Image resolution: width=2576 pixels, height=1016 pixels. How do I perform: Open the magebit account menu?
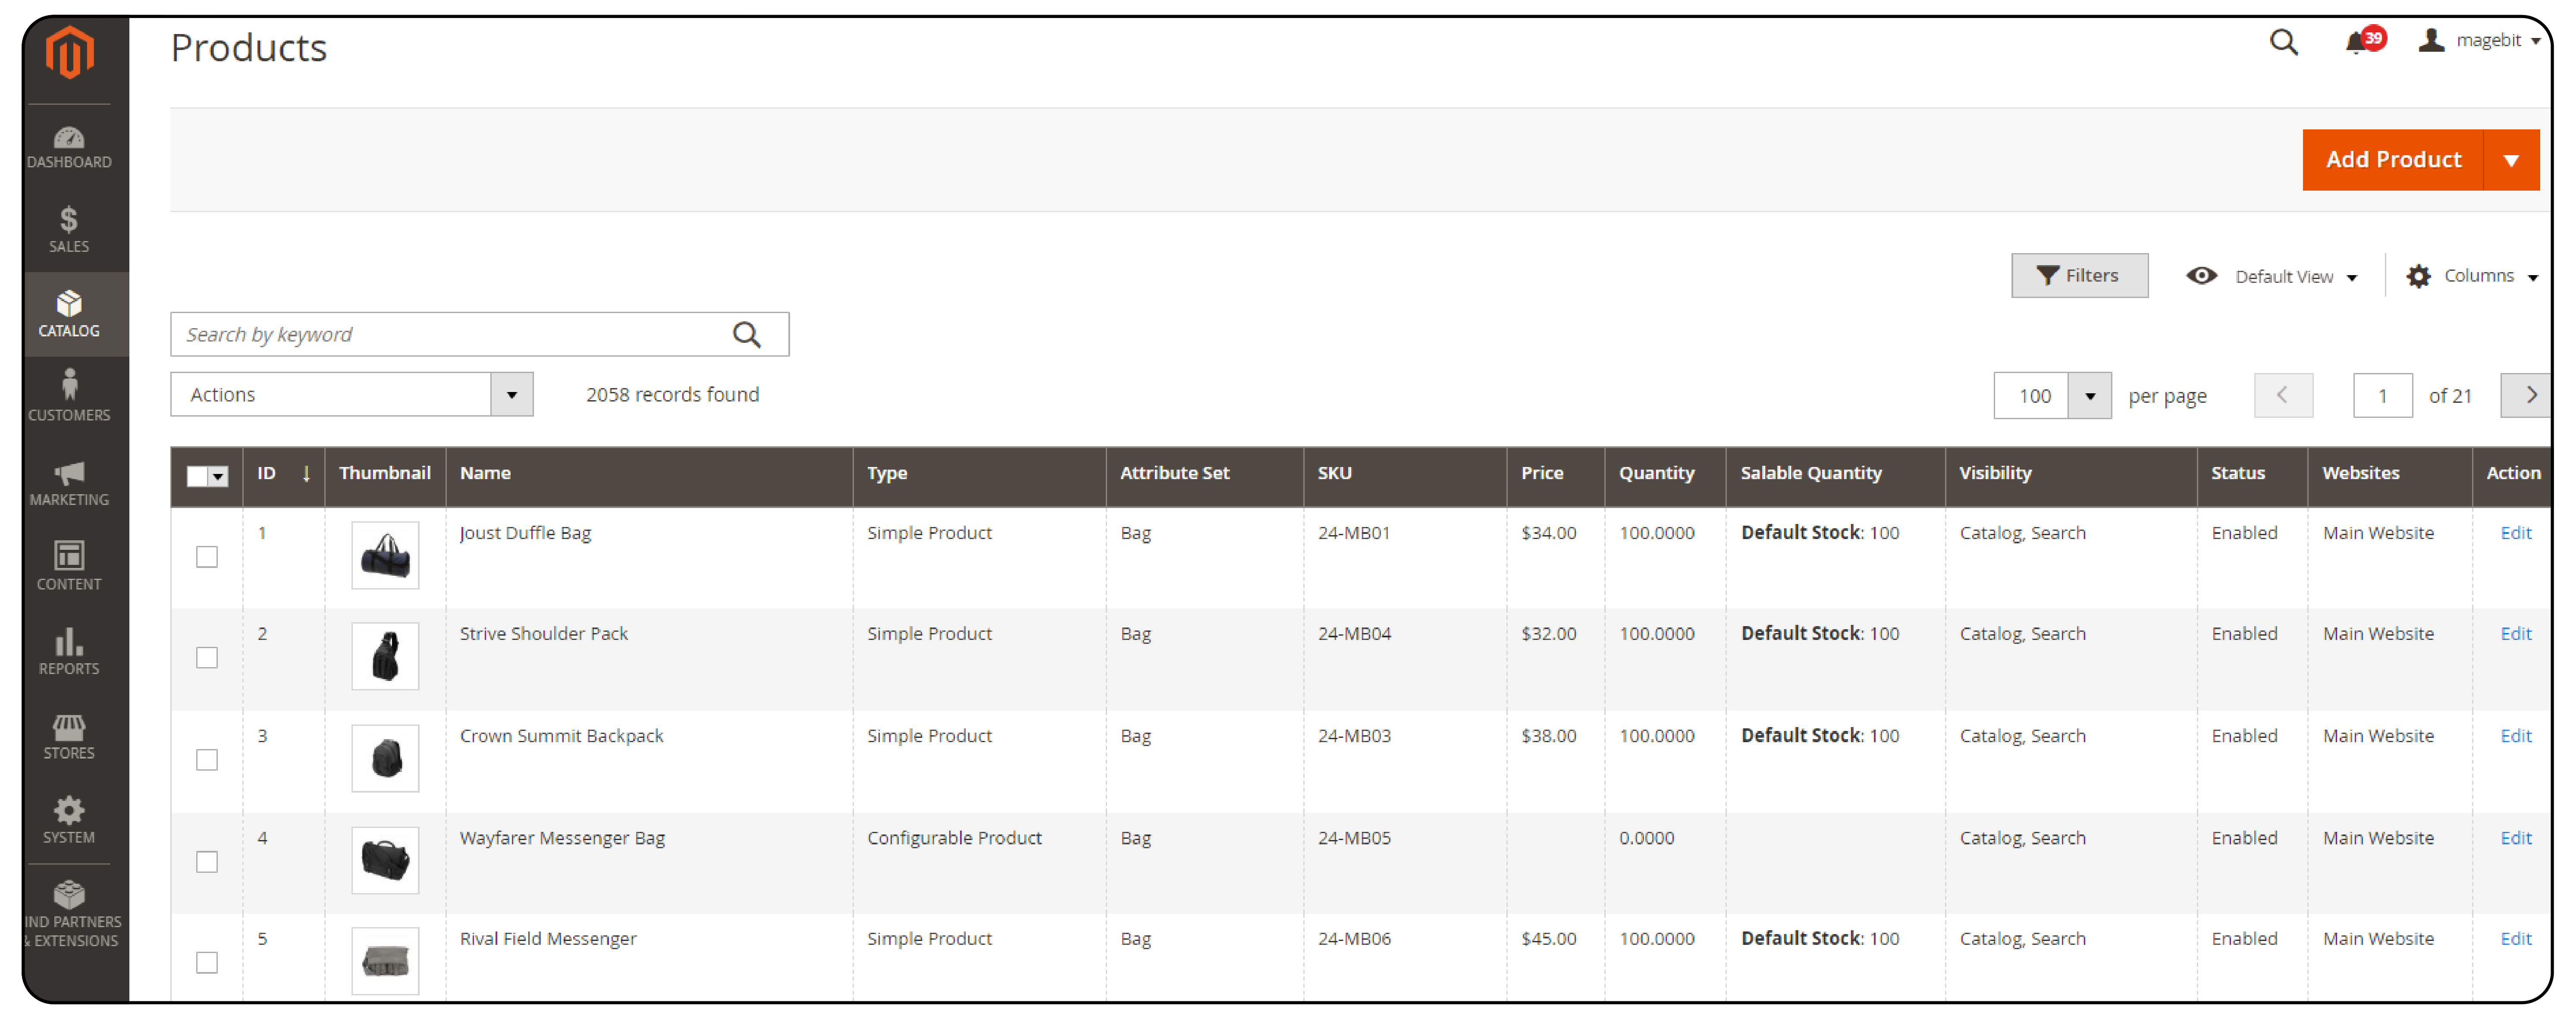pyautogui.click(x=2479, y=40)
